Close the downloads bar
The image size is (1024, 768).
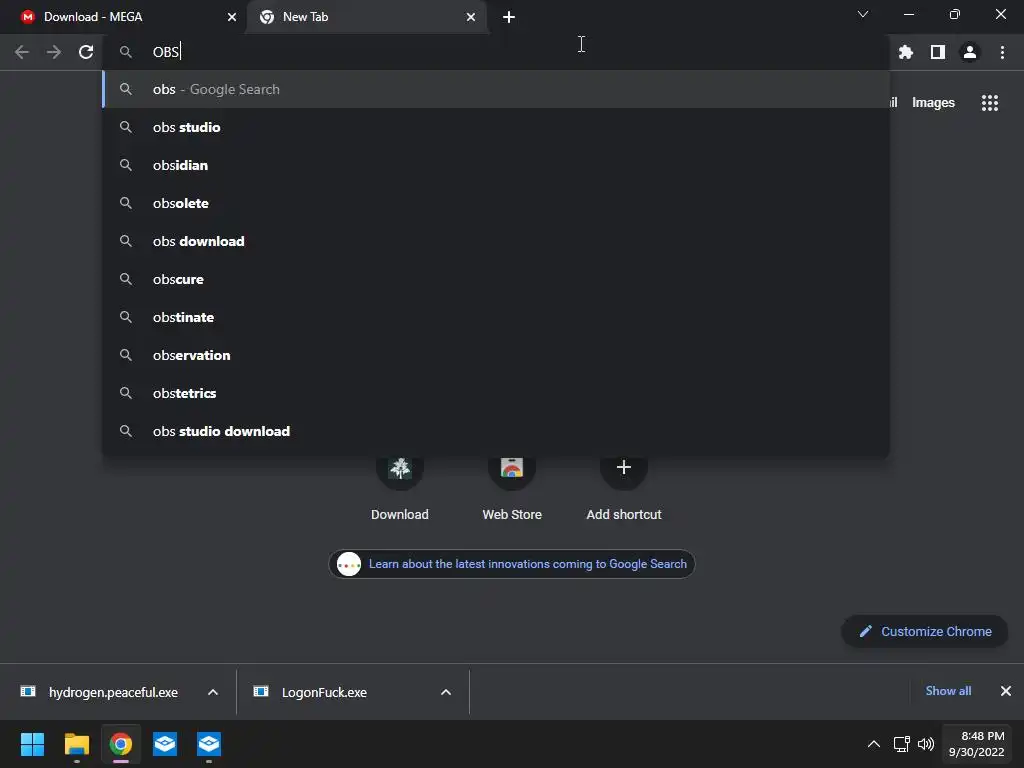pos(1006,691)
